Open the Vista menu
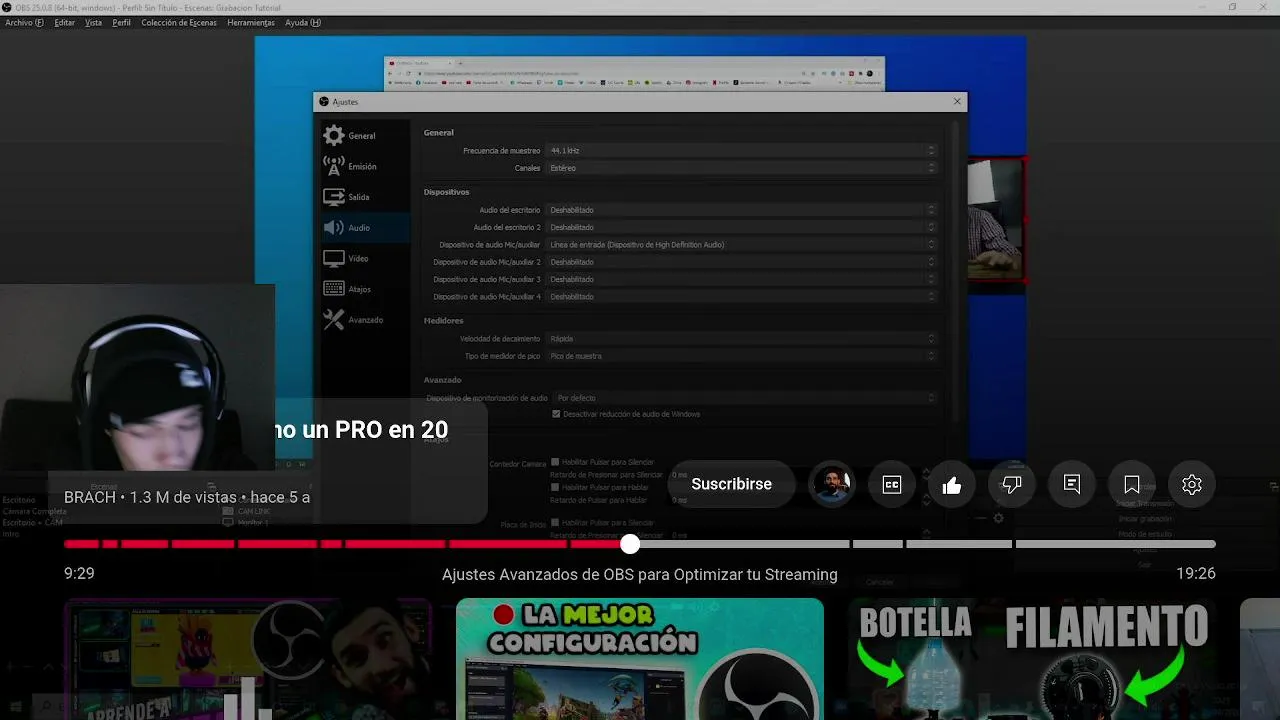Screen dimensions: 1280x720 tap(93, 22)
